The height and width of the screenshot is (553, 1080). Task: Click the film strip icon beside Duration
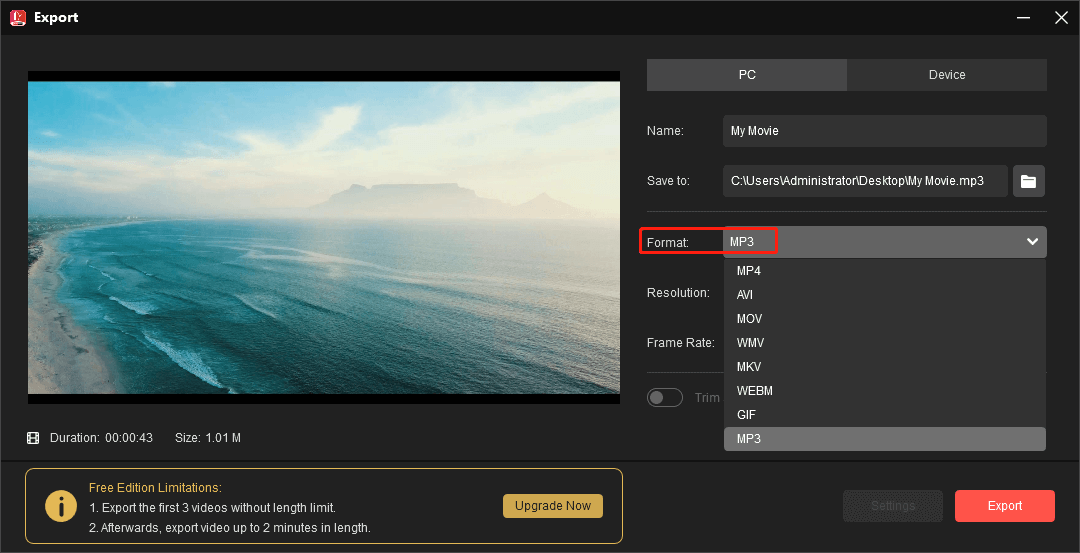tap(33, 438)
